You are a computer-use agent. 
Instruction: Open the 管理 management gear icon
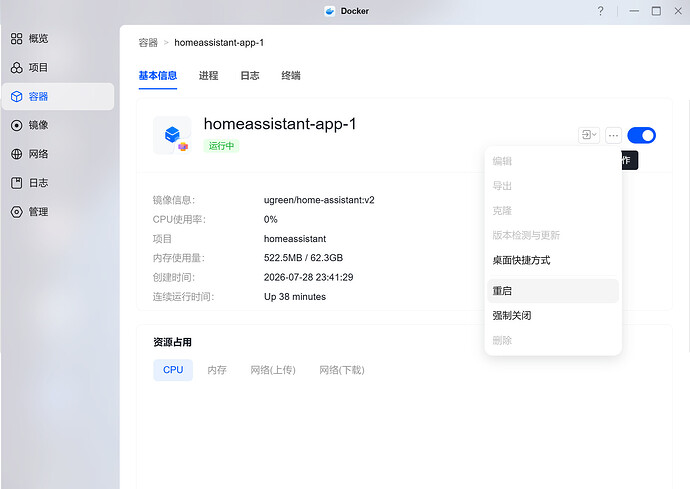click(x=16, y=212)
